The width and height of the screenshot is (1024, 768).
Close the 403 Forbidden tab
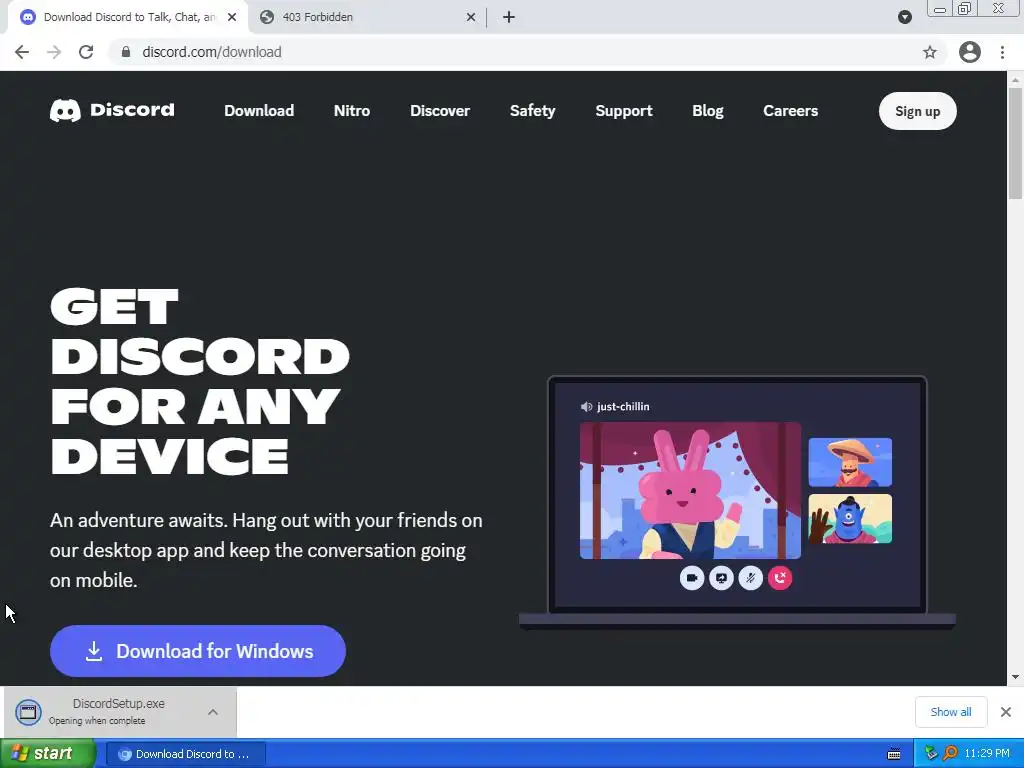click(471, 17)
